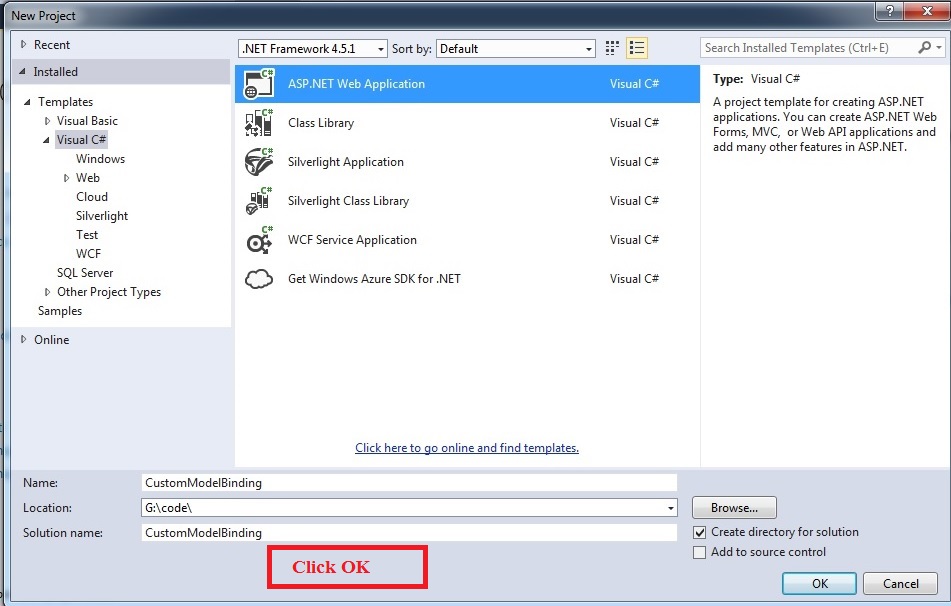Click the Windows Azure SDK cloud icon
The image size is (951, 606).
pyautogui.click(x=259, y=279)
